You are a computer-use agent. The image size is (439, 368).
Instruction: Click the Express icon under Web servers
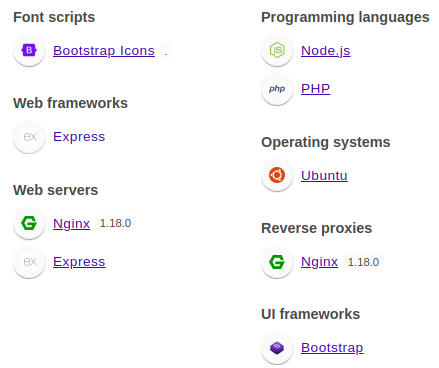coord(29,262)
